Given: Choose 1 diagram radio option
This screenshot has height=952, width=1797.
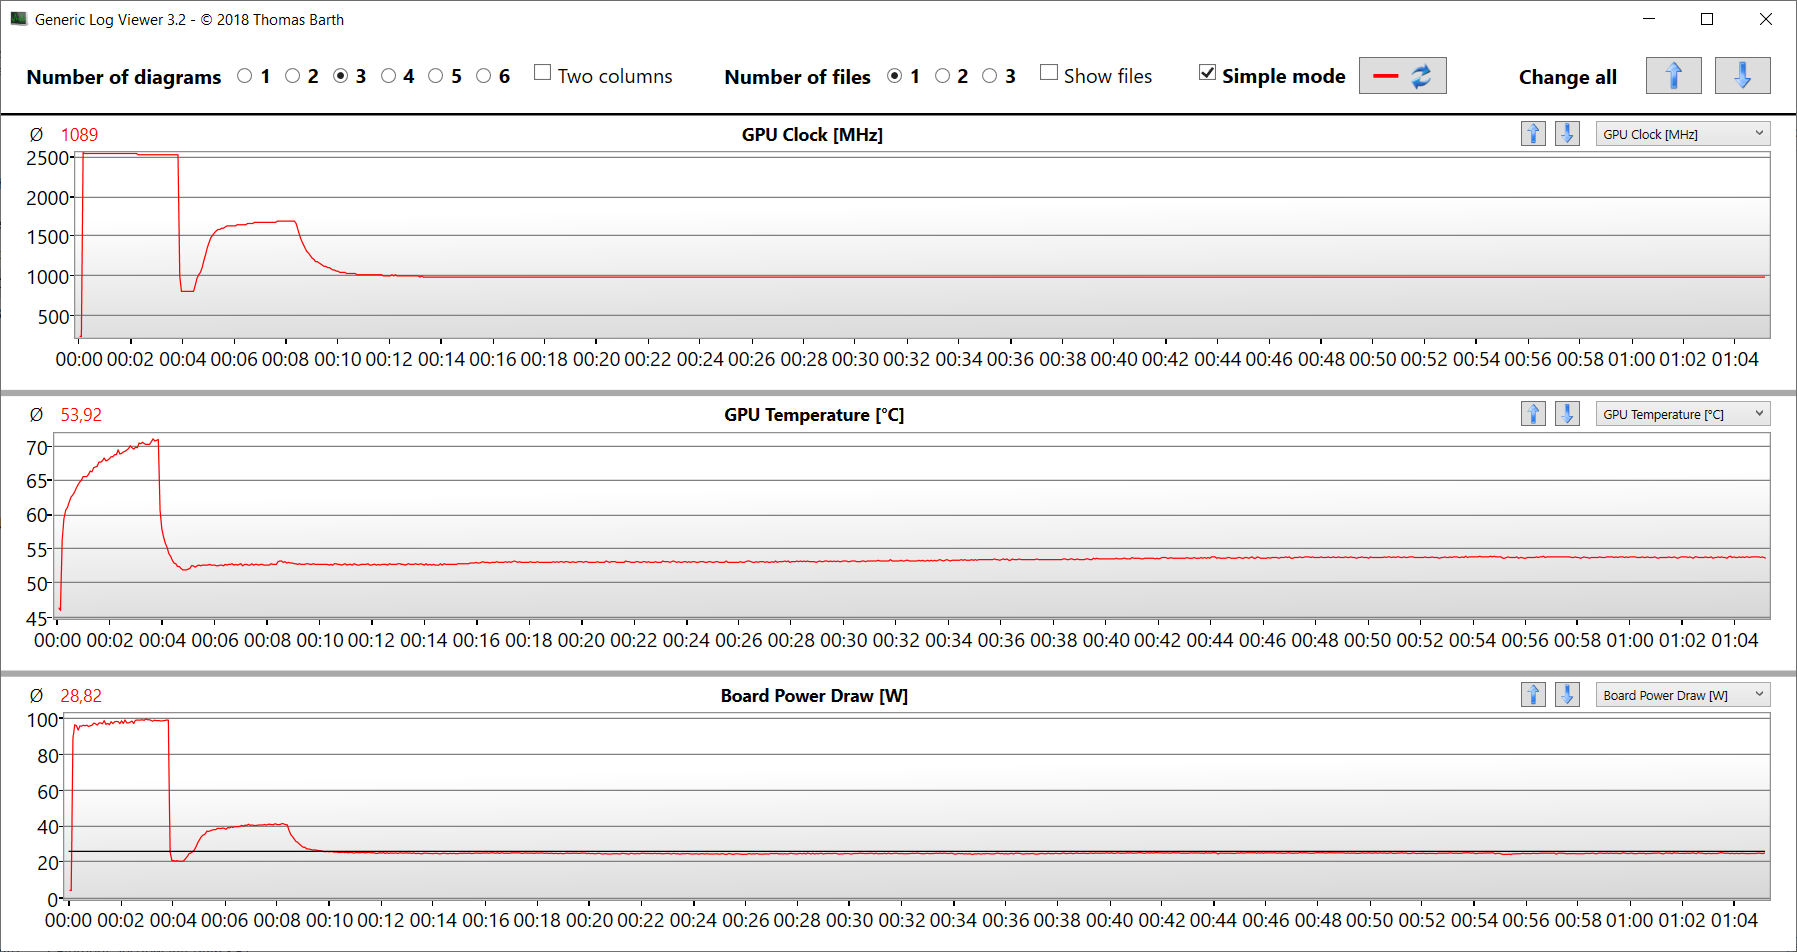Looking at the screenshot, I should coord(245,76).
